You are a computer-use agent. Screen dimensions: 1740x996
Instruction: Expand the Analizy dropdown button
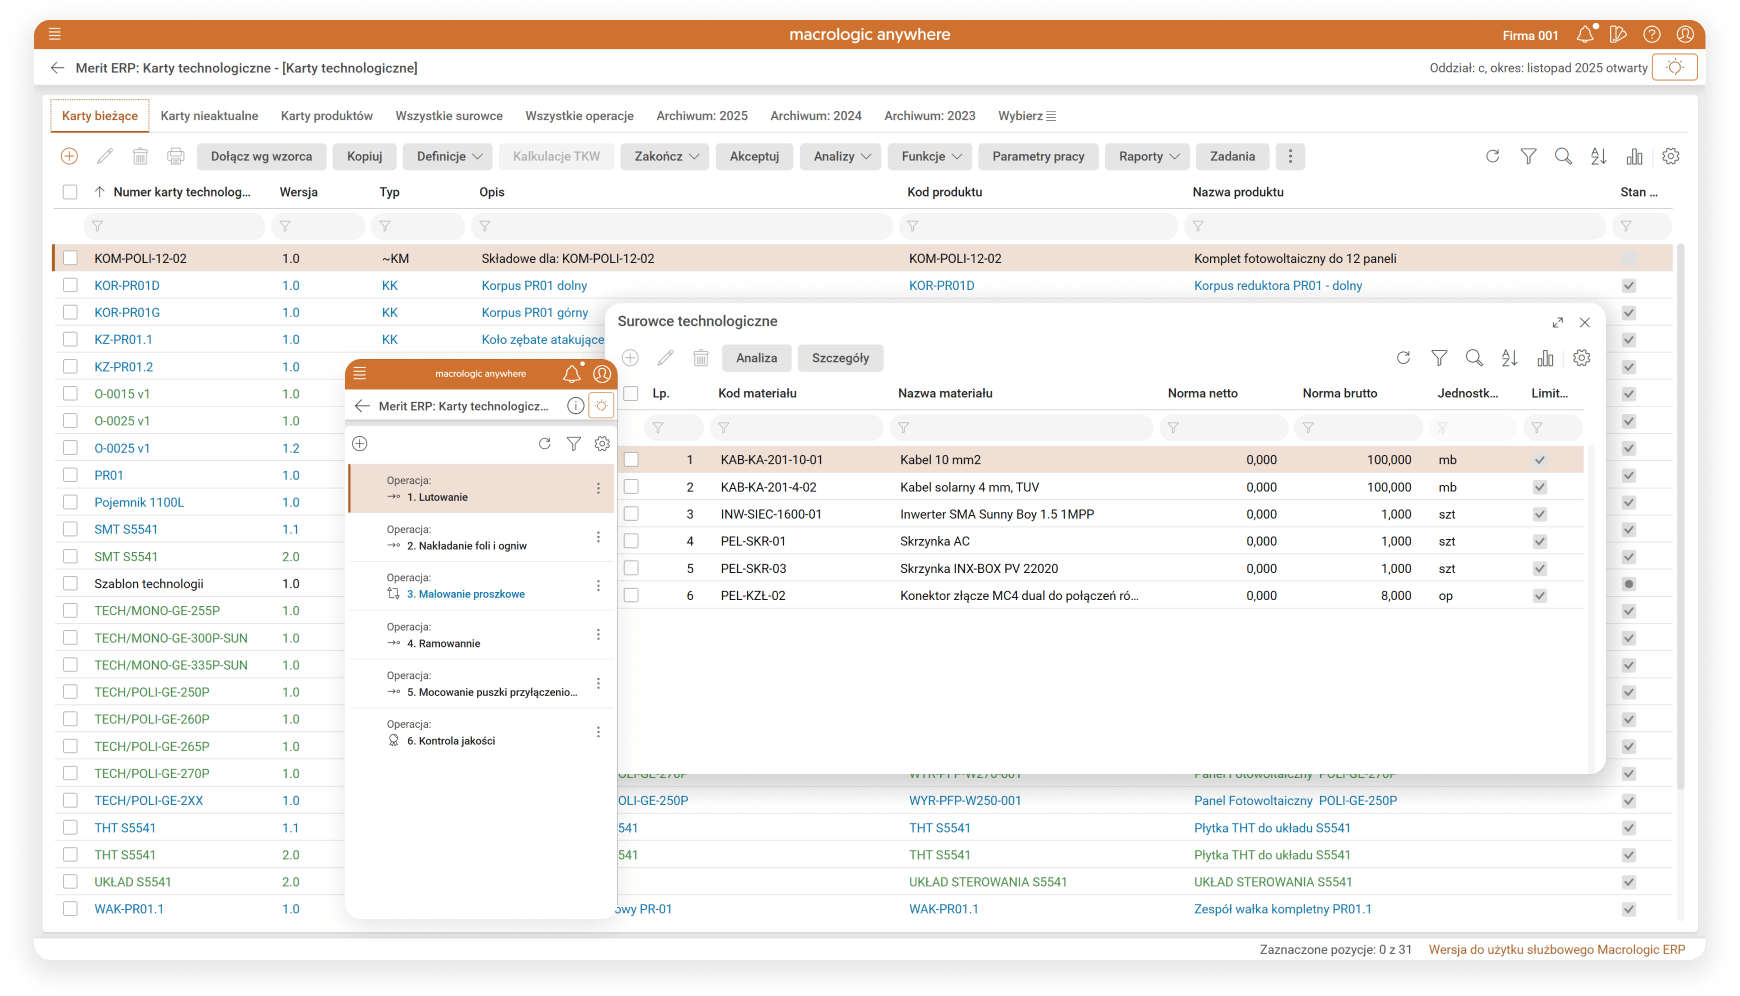point(842,156)
